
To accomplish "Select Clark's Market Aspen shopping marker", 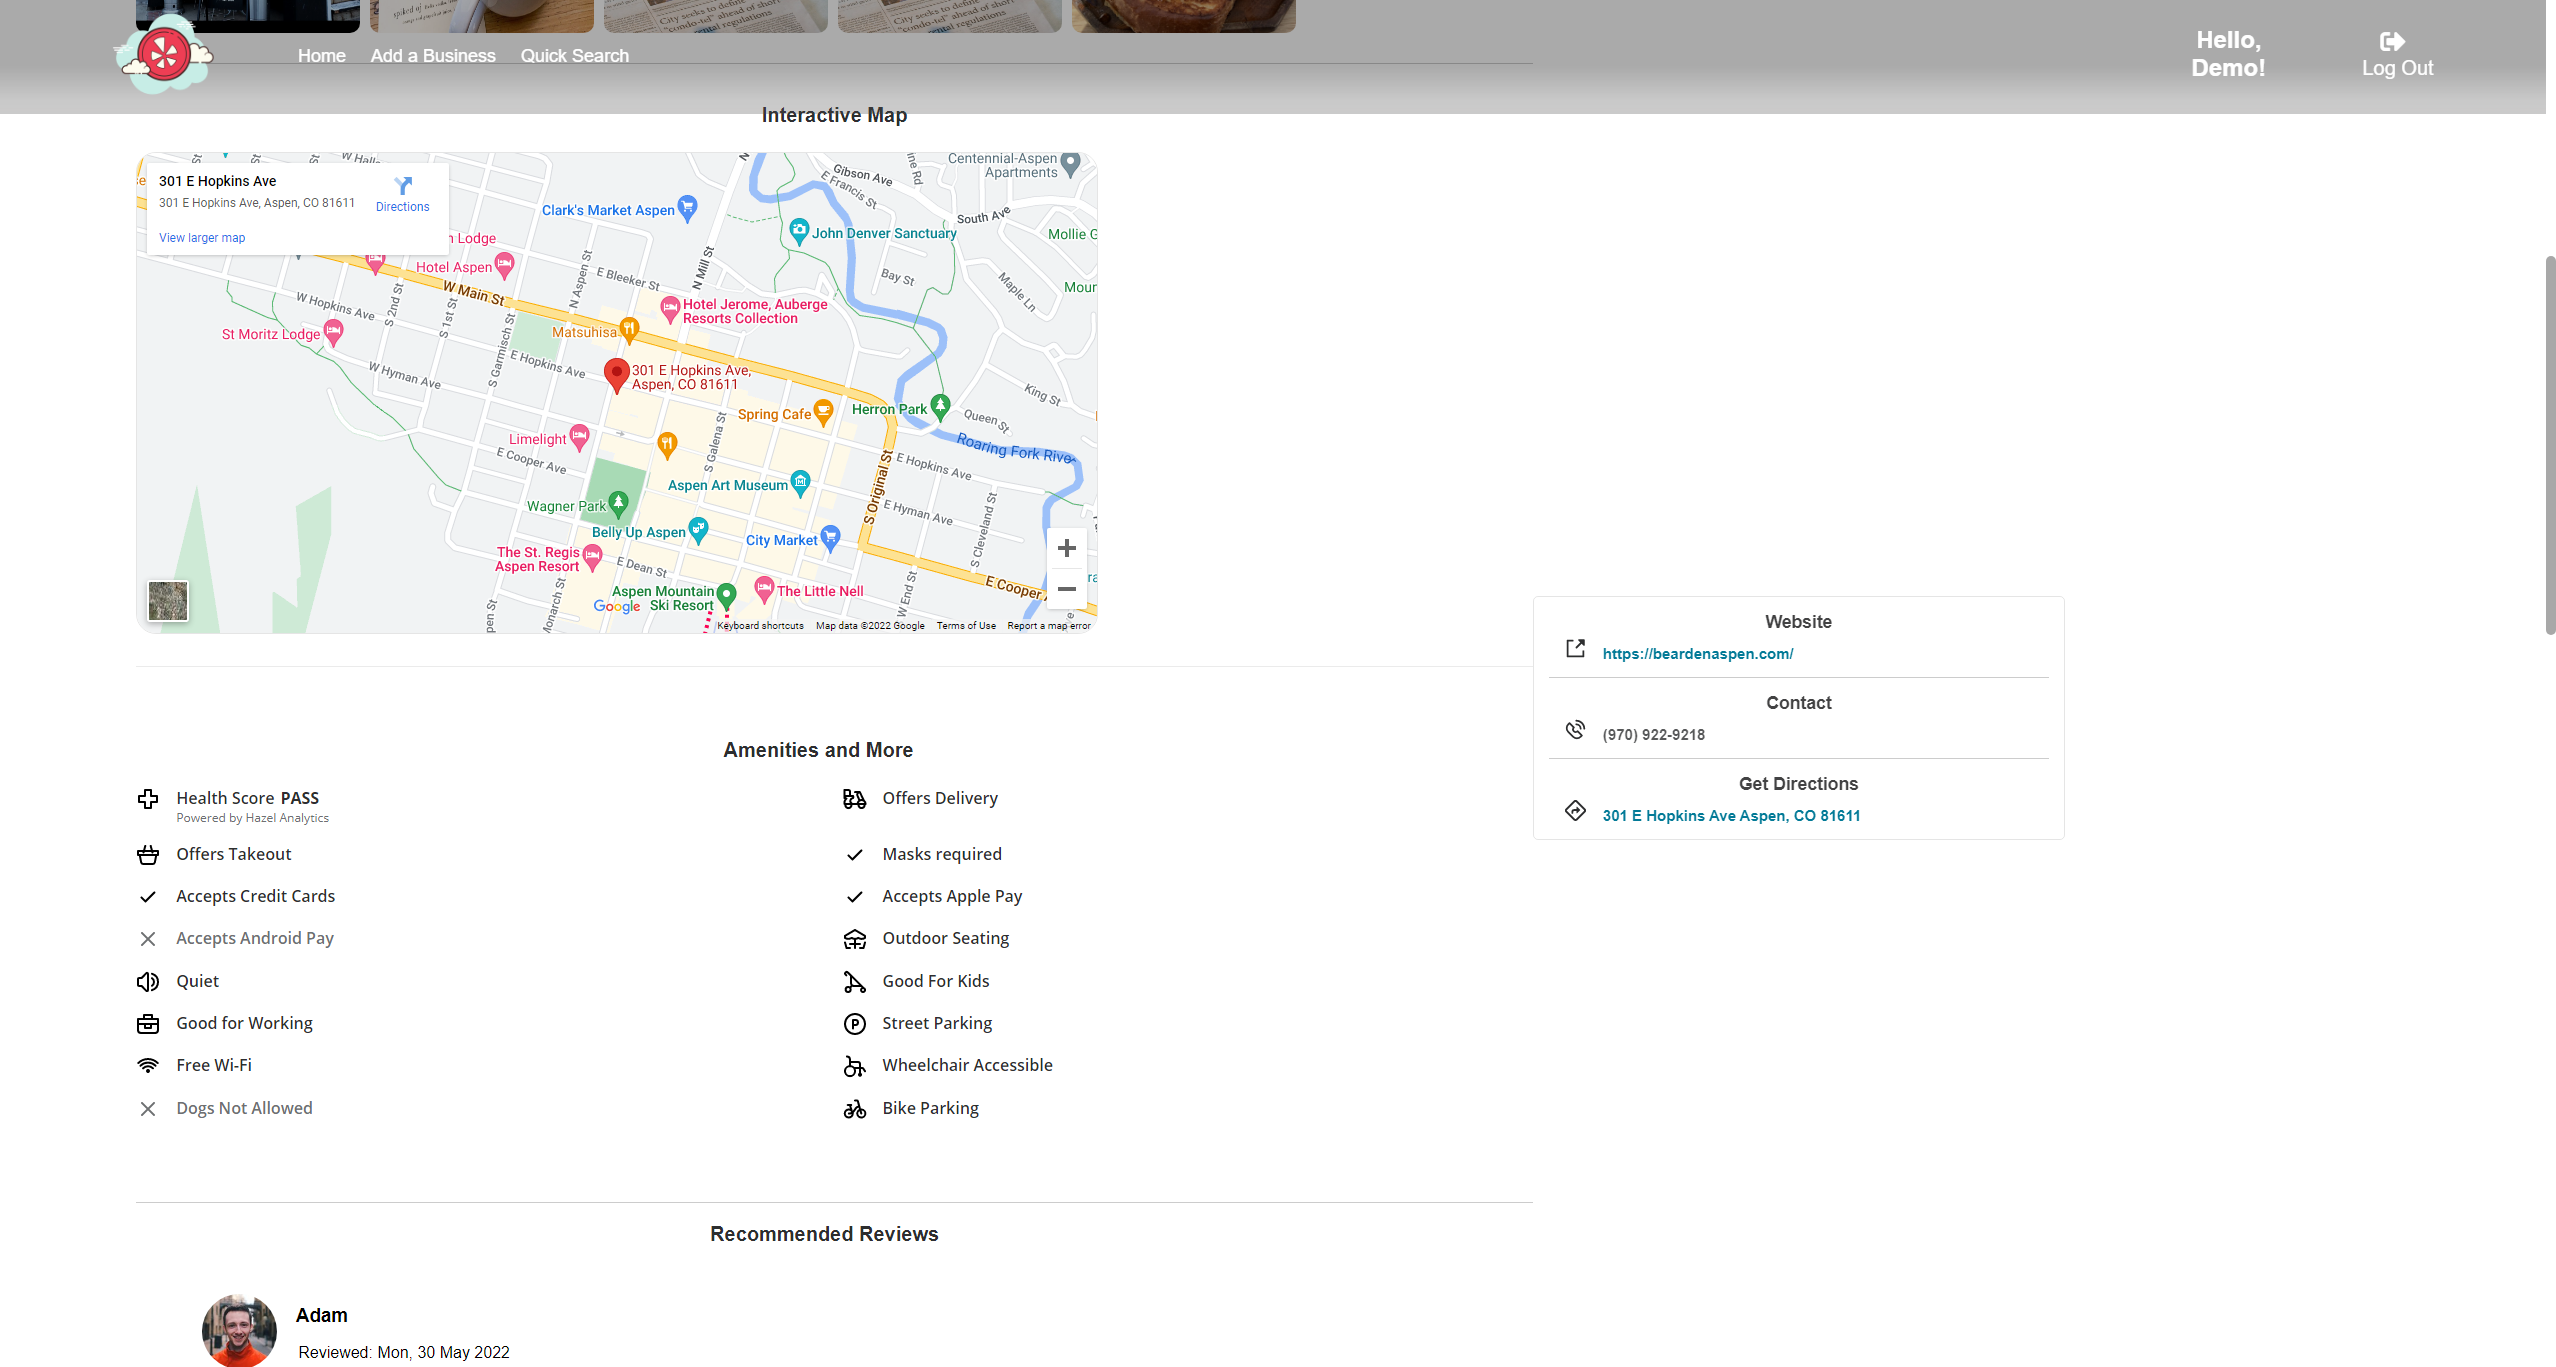I will 687,208.
